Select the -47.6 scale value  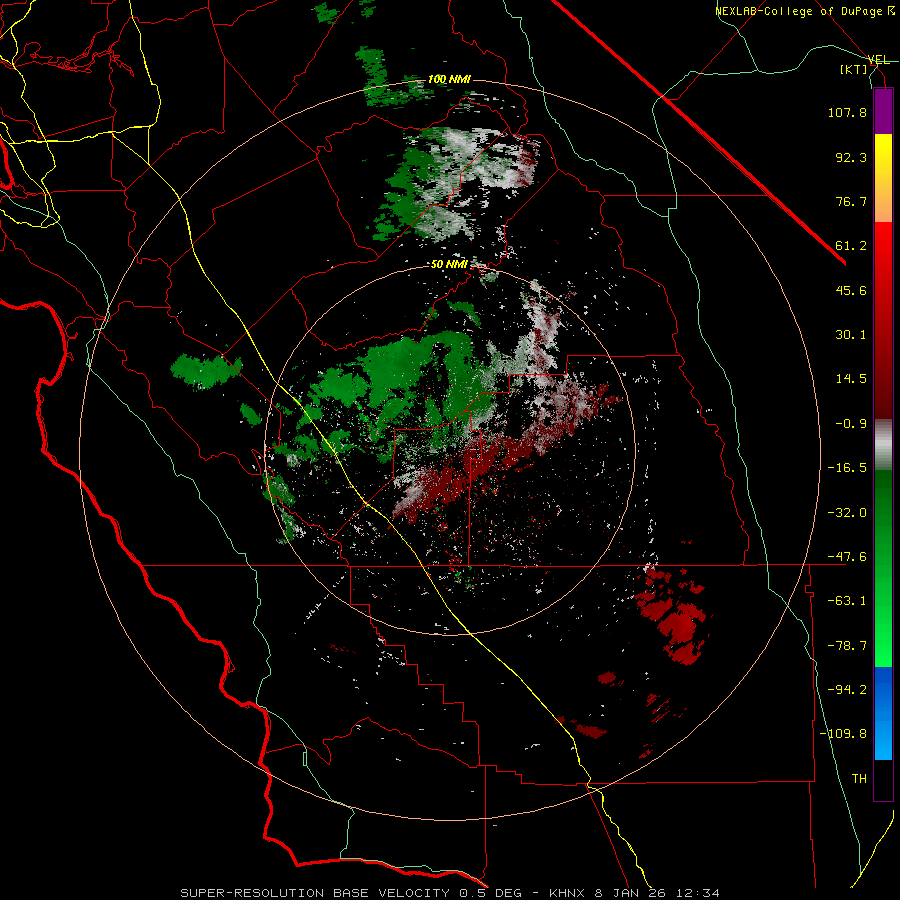[x=847, y=557]
